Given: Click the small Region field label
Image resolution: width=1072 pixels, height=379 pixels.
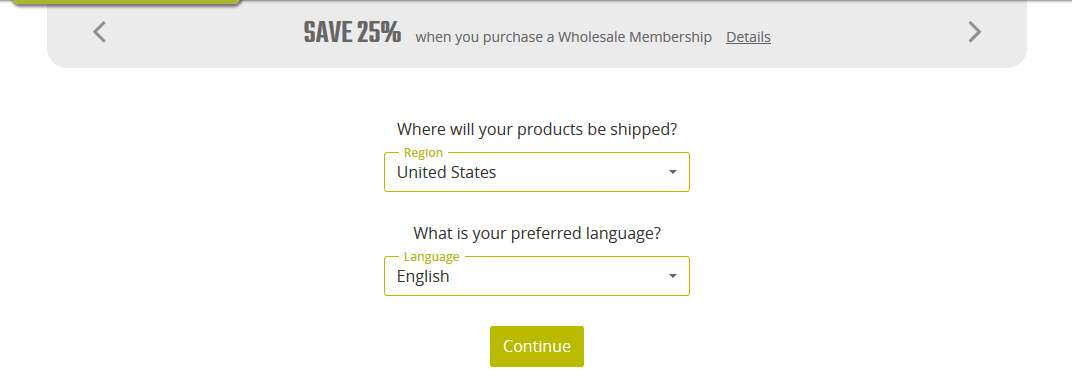Looking at the screenshot, I should 423,153.
